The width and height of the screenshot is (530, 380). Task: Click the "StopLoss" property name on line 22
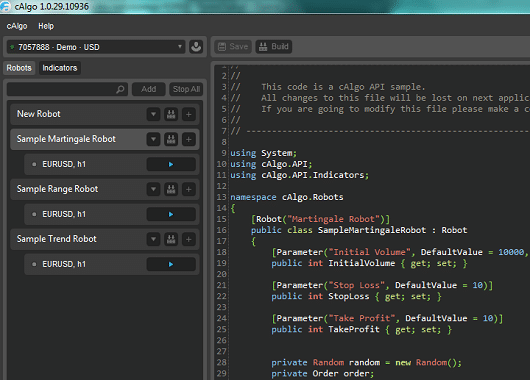(349, 296)
